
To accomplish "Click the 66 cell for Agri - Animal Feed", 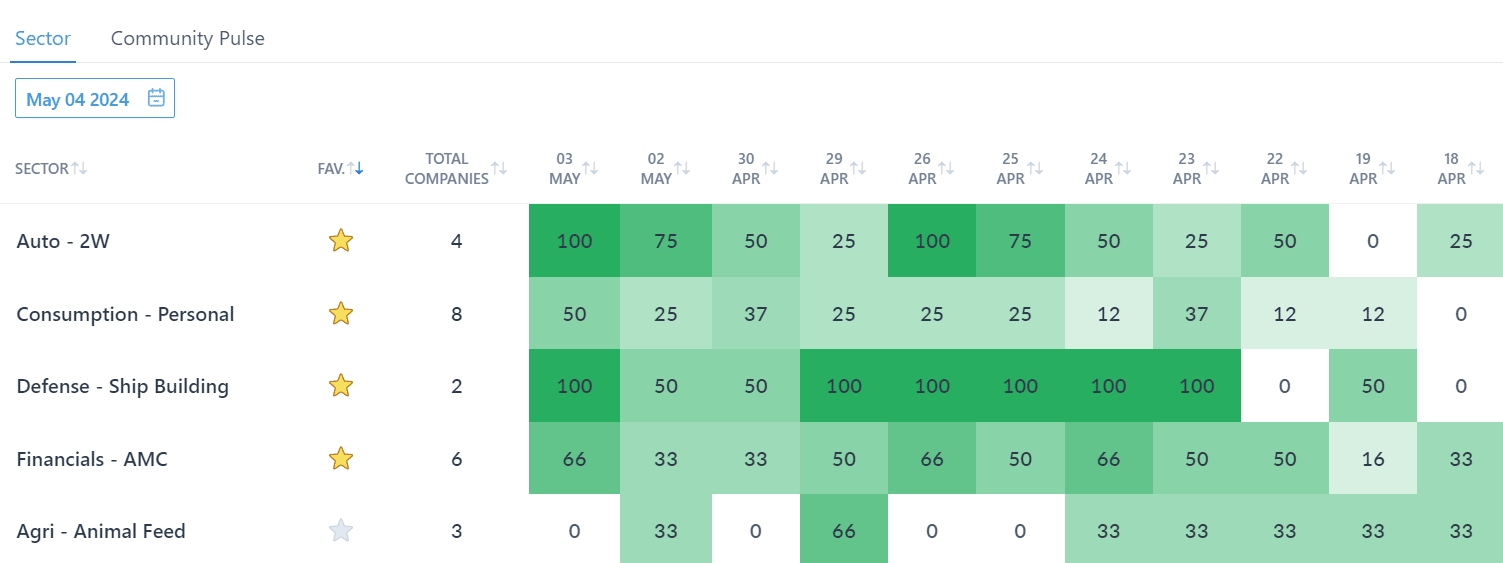I will tap(844, 531).
